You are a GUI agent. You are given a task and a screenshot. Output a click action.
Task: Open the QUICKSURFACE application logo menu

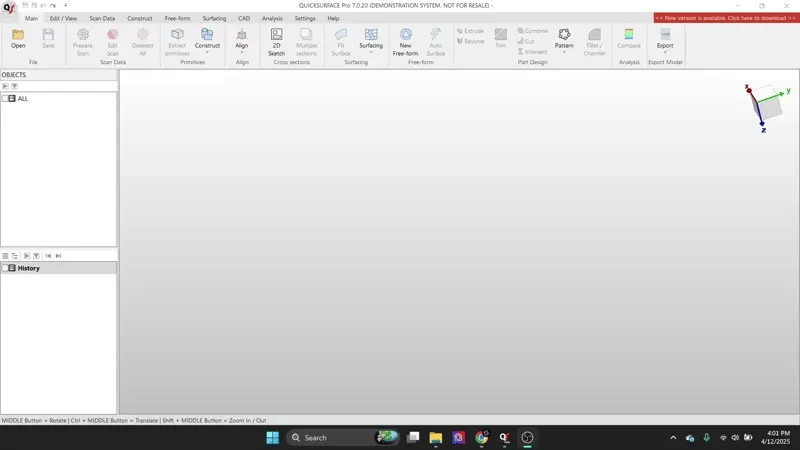[x=9, y=8]
